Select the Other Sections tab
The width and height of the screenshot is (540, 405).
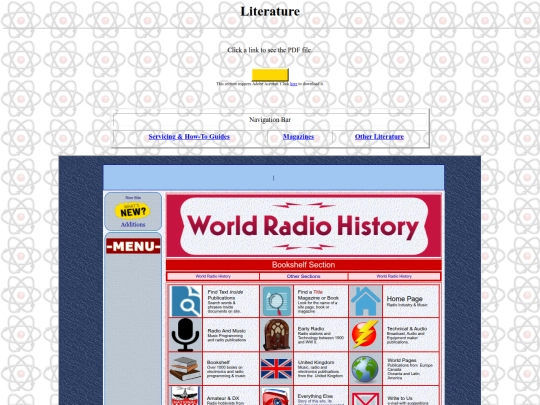[303, 276]
